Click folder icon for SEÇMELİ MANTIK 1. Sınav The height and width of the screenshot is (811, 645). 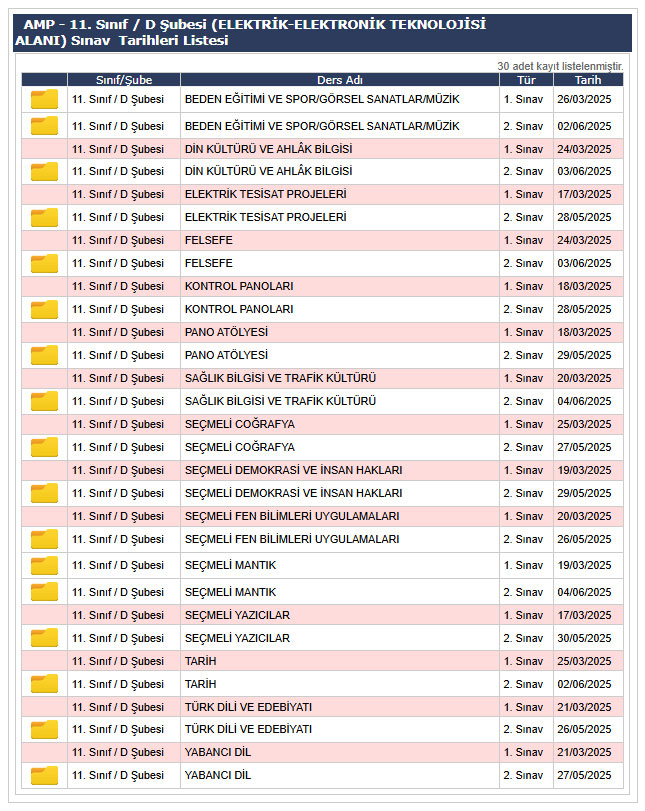pos(44,565)
